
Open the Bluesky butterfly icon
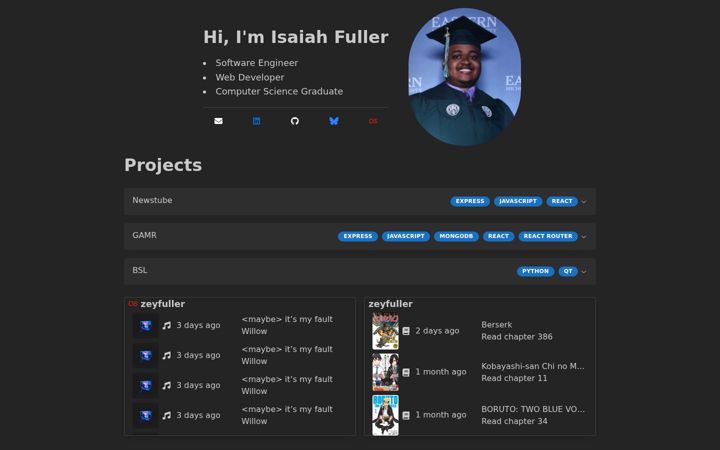[x=334, y=121]
